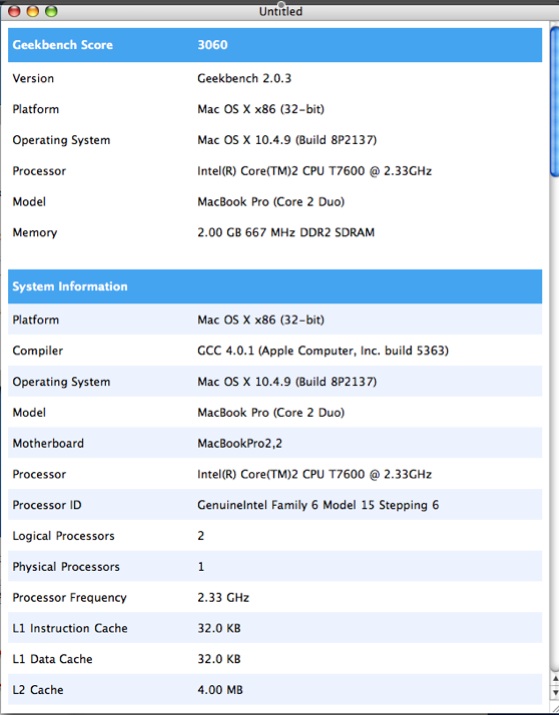Select the "Motherboard" row label

[48, 443]
